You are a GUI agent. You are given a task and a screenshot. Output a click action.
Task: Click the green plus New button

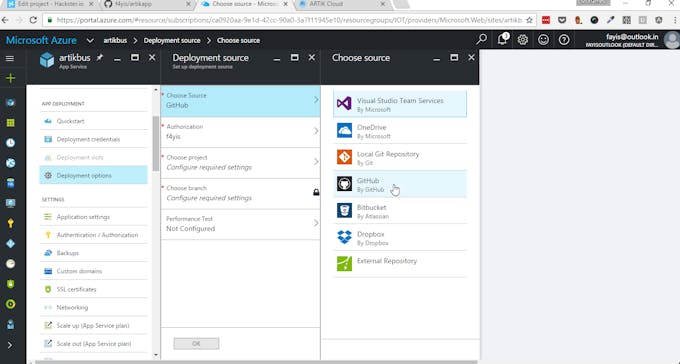pyautogui.click(x=10, y=79)
